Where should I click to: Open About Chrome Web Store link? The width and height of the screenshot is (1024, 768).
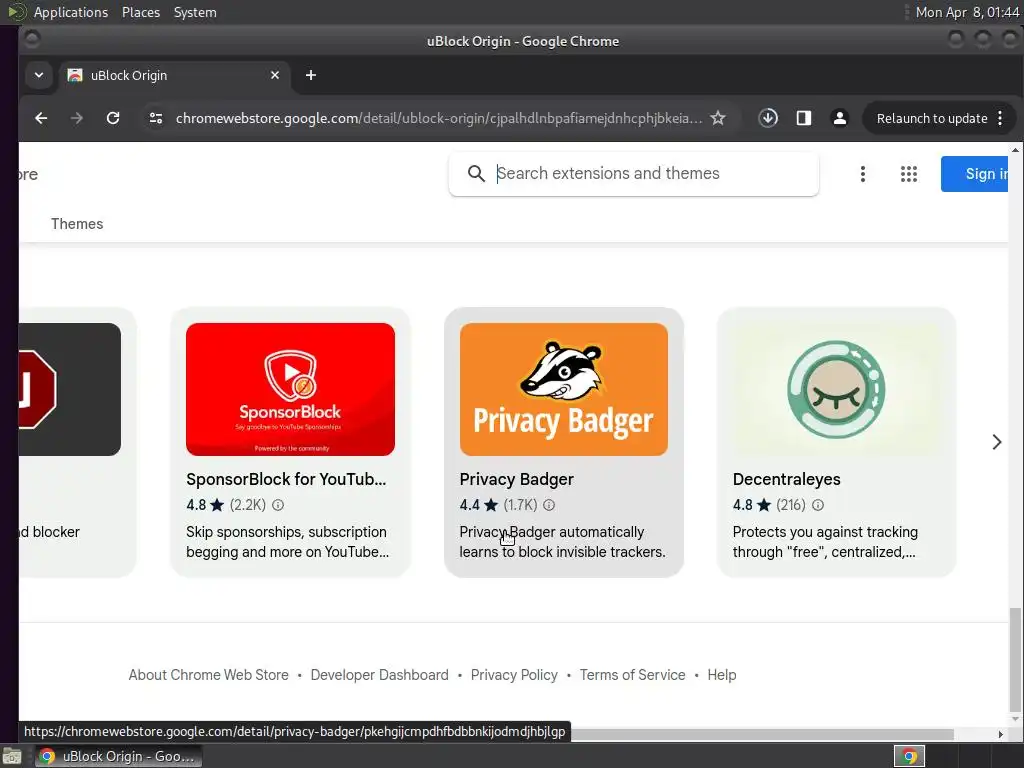coord(208,675)
